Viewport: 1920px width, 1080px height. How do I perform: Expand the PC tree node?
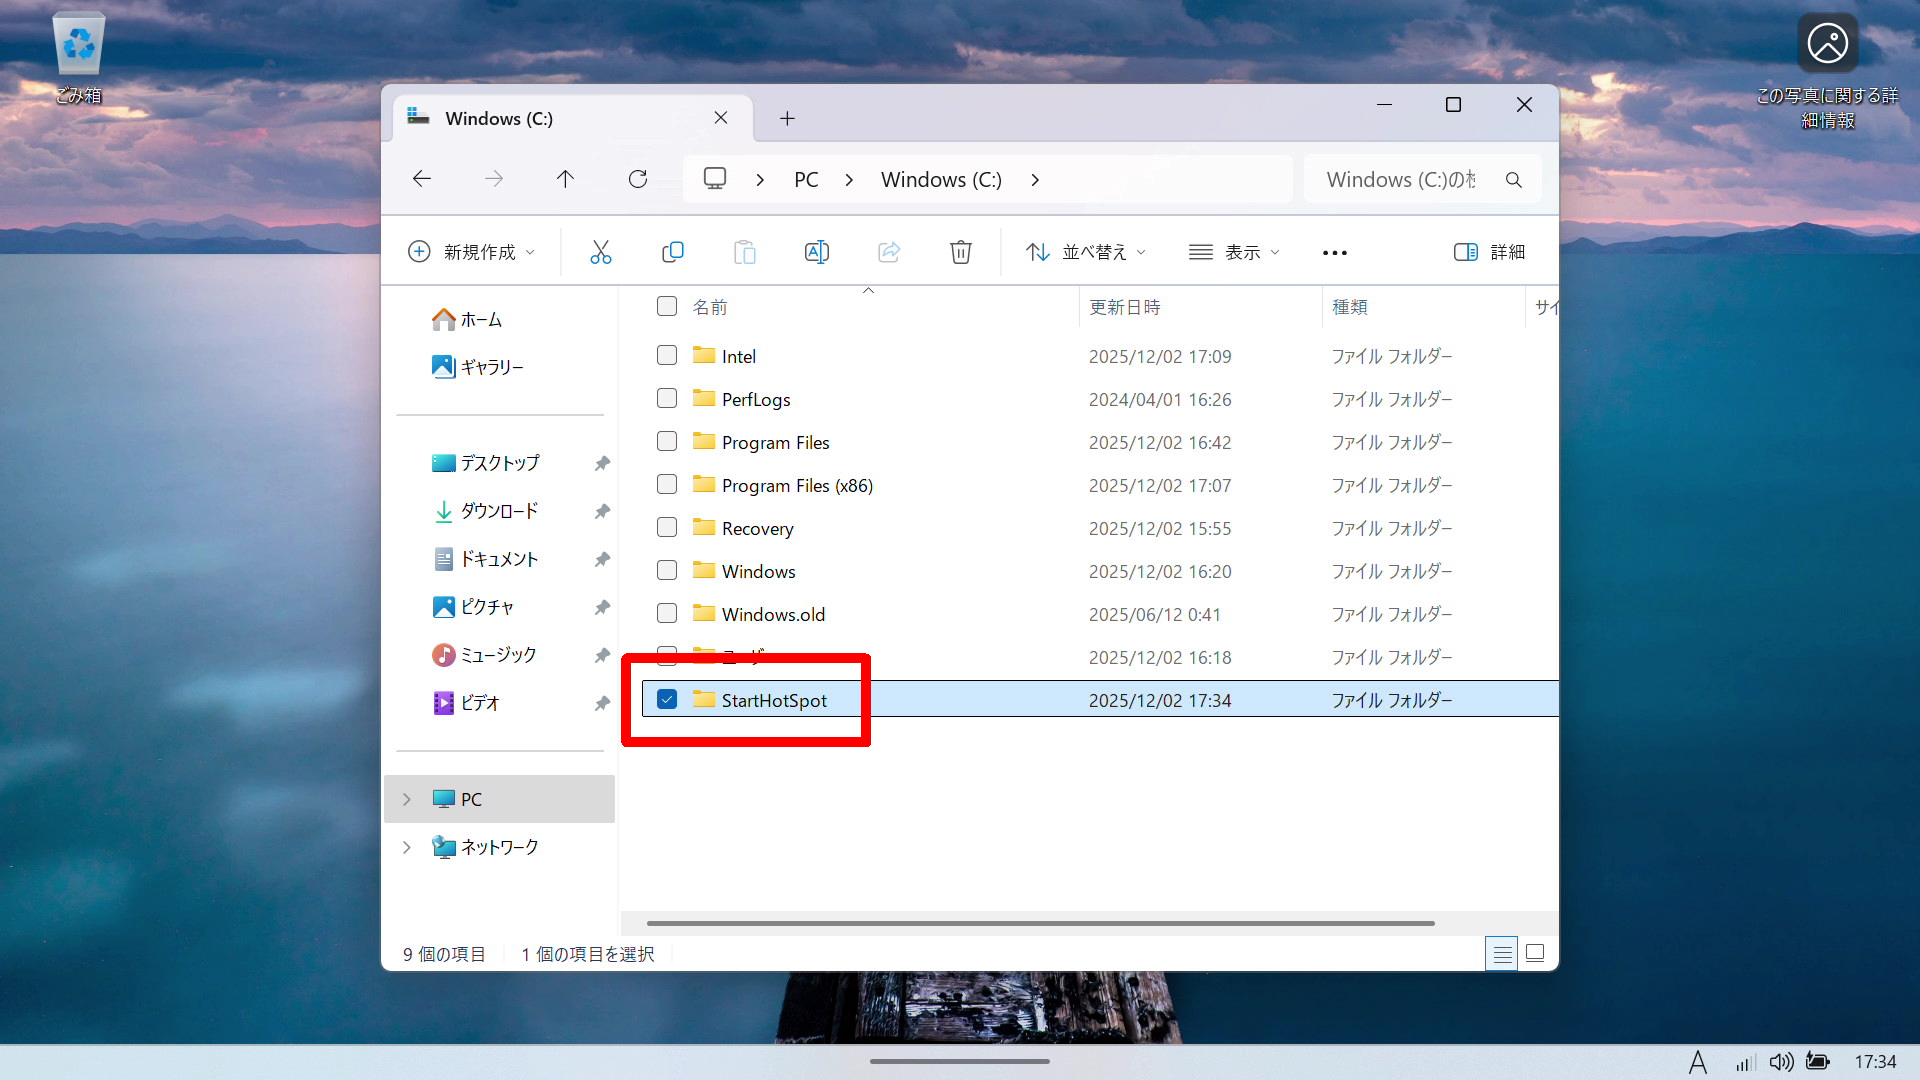[407, 799]
